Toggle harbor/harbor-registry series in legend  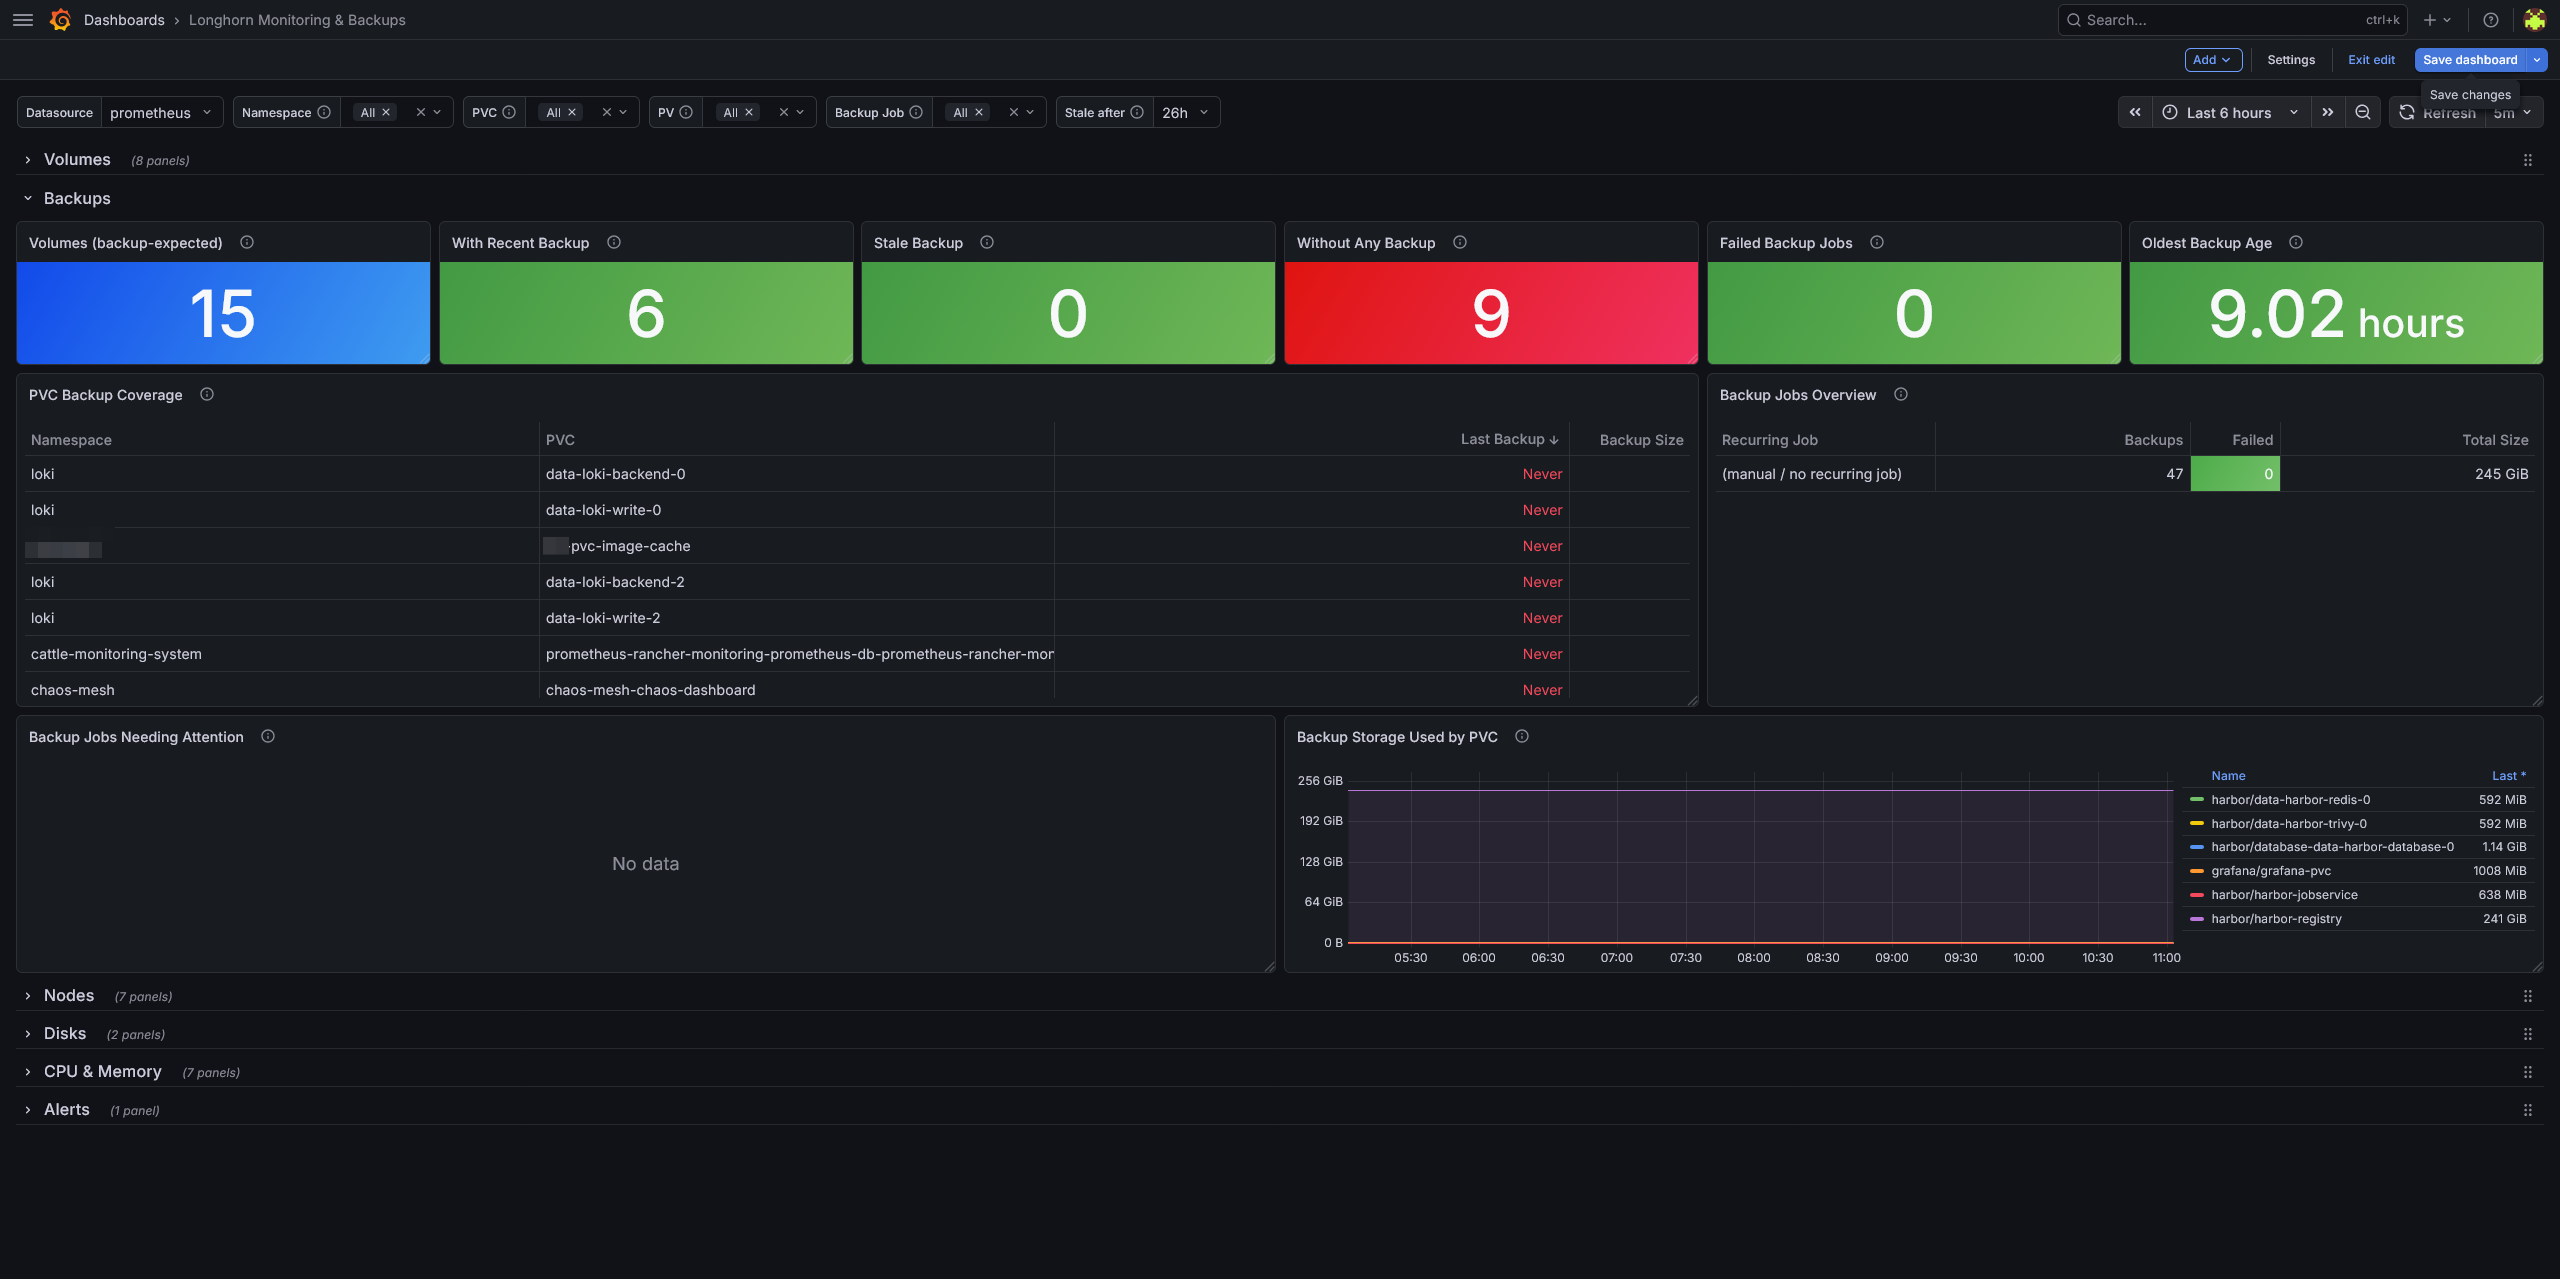[2276, 919]
